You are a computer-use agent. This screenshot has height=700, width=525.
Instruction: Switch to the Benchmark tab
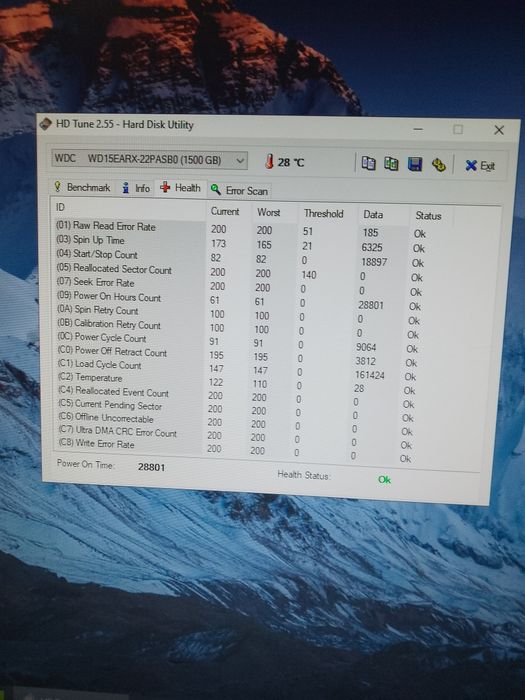[x=83, y=187]
